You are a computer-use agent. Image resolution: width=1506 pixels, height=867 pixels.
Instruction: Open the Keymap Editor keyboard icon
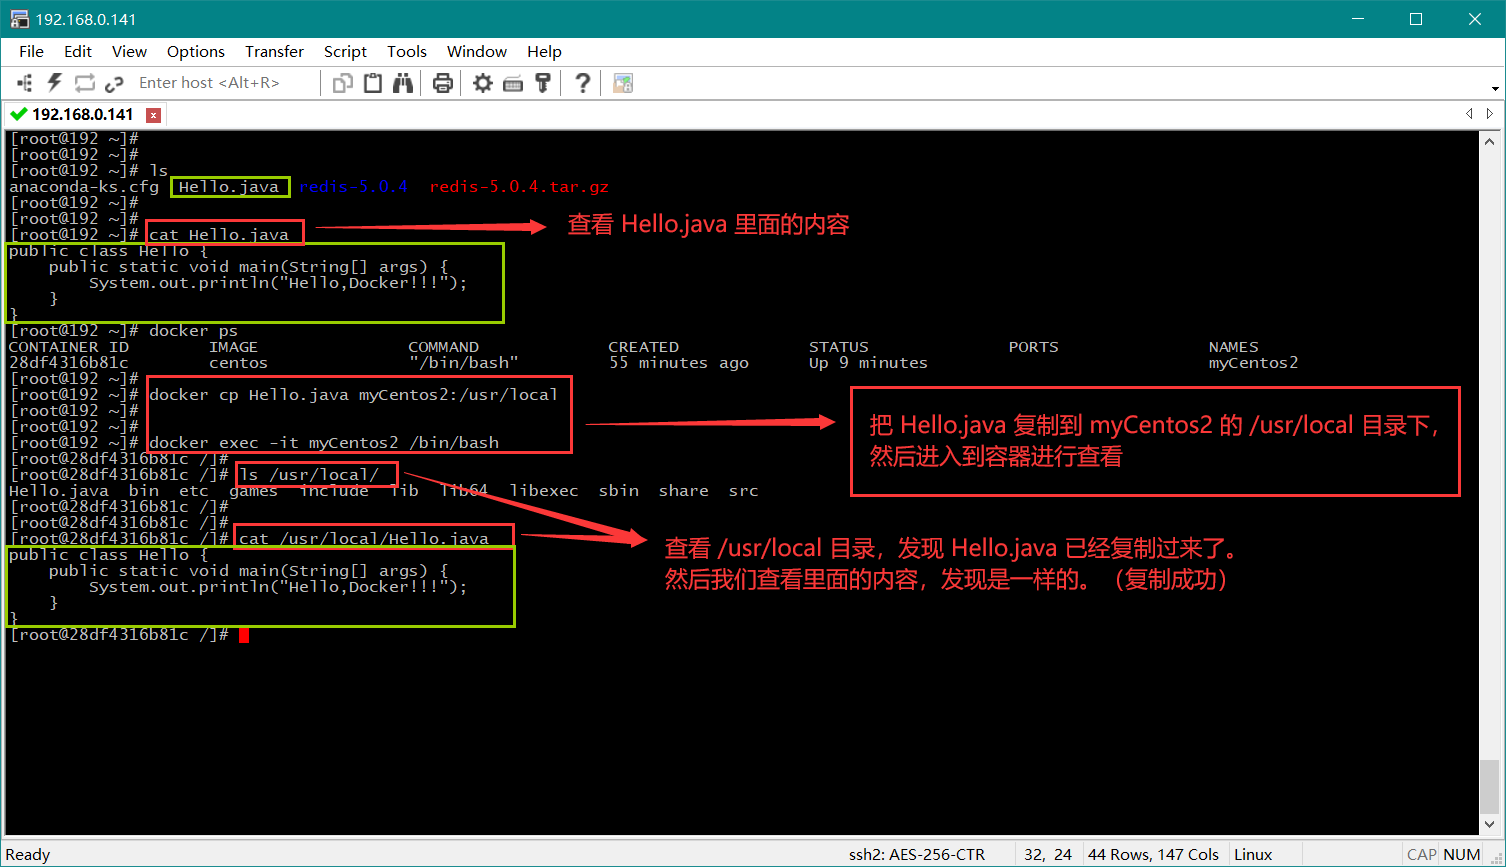513,83
